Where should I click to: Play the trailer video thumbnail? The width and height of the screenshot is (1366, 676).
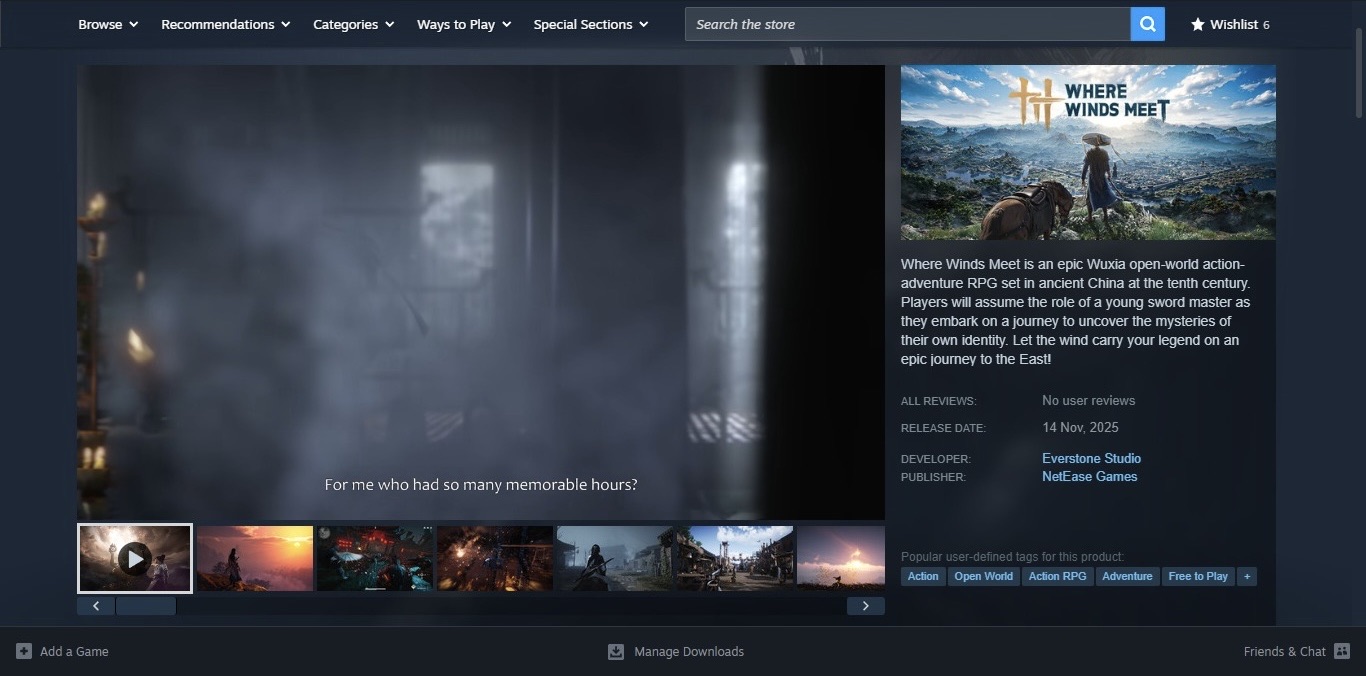[x=135, y=558]
